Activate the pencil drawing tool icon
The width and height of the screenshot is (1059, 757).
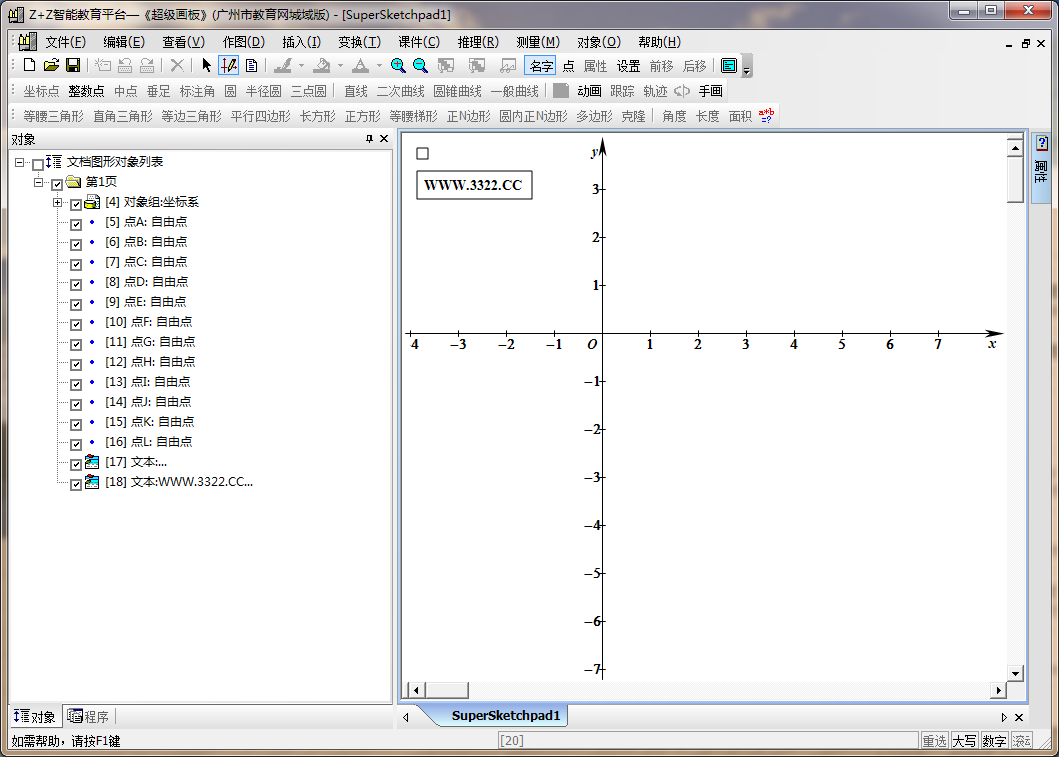(228, 66)
